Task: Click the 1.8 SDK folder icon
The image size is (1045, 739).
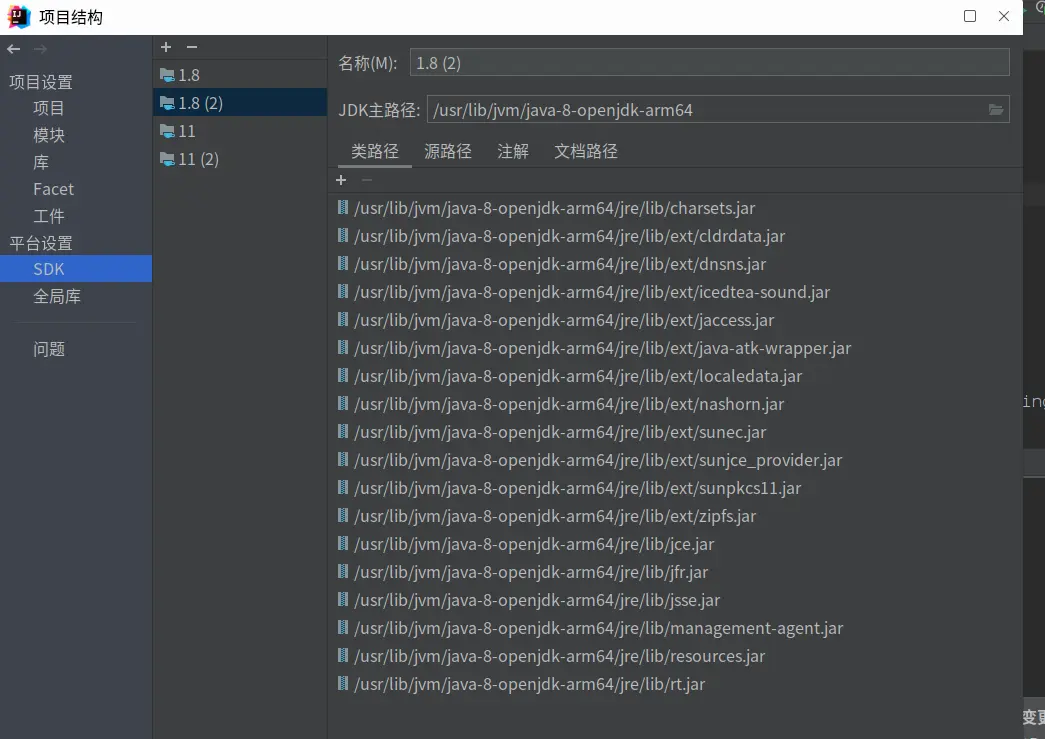Action: [167, 75]
